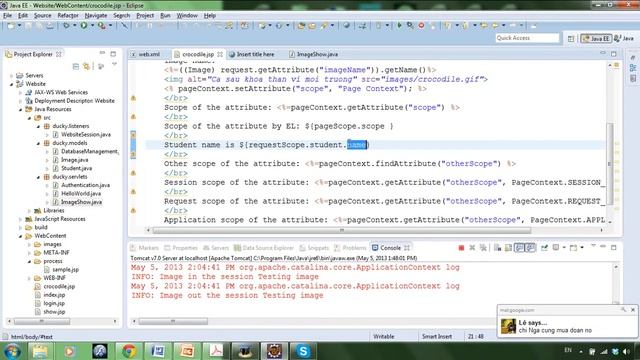Click the Open Console icon in Console toolbar
640x360 pixels.
tap(573, 248)
